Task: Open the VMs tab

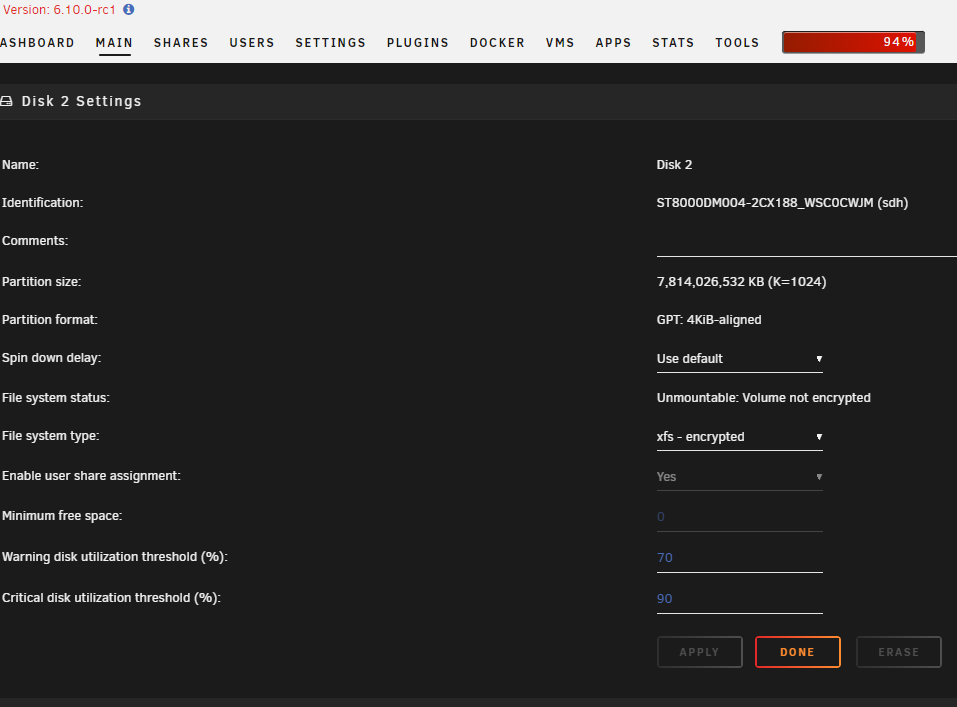Action: 560,43
